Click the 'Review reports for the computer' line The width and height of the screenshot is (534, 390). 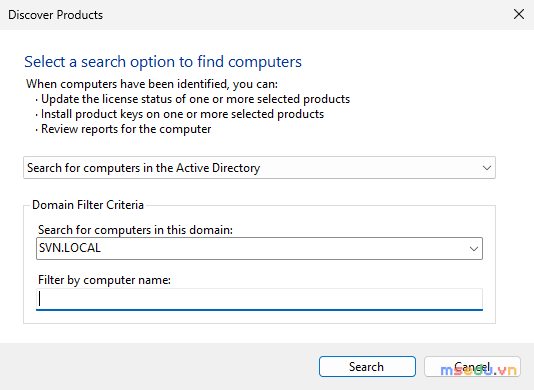[126, 129]
